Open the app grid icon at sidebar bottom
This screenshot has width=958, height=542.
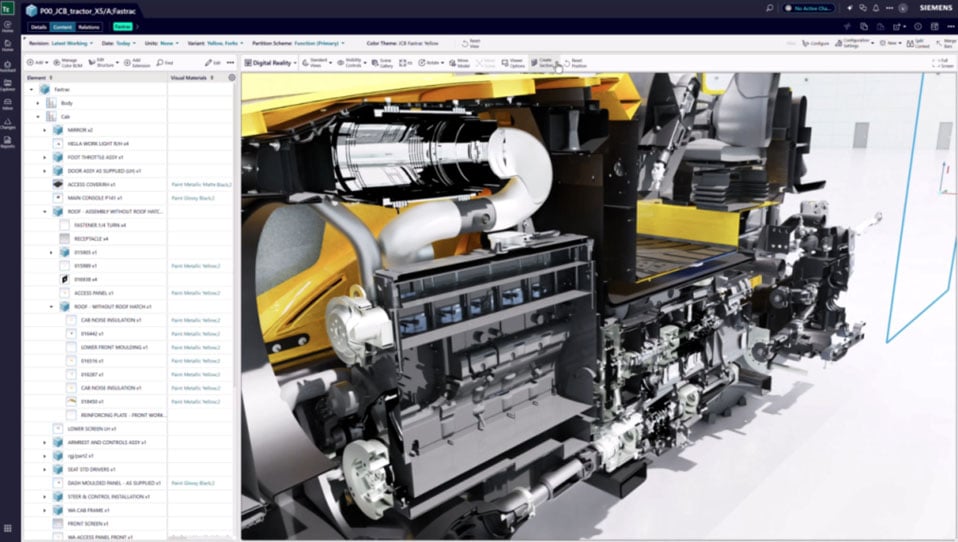tap(7, 528)
